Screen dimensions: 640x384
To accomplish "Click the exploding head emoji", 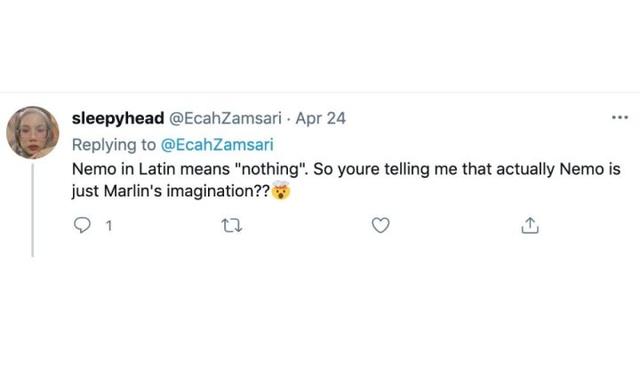I will click(x=281, y=190).
